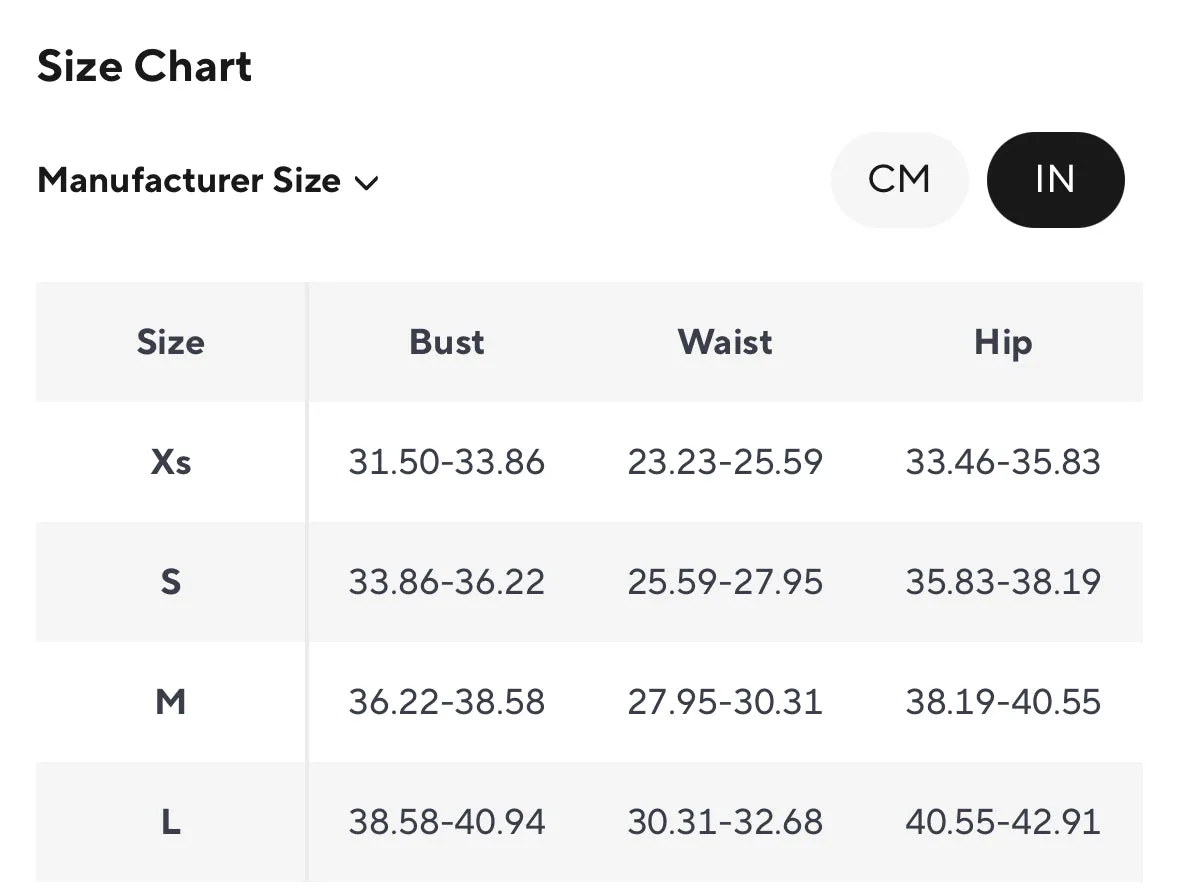Click M hip value 38.19-40.55
Image resolution: width=1179 pixels, height=895 pixels.
(1003, 702)
